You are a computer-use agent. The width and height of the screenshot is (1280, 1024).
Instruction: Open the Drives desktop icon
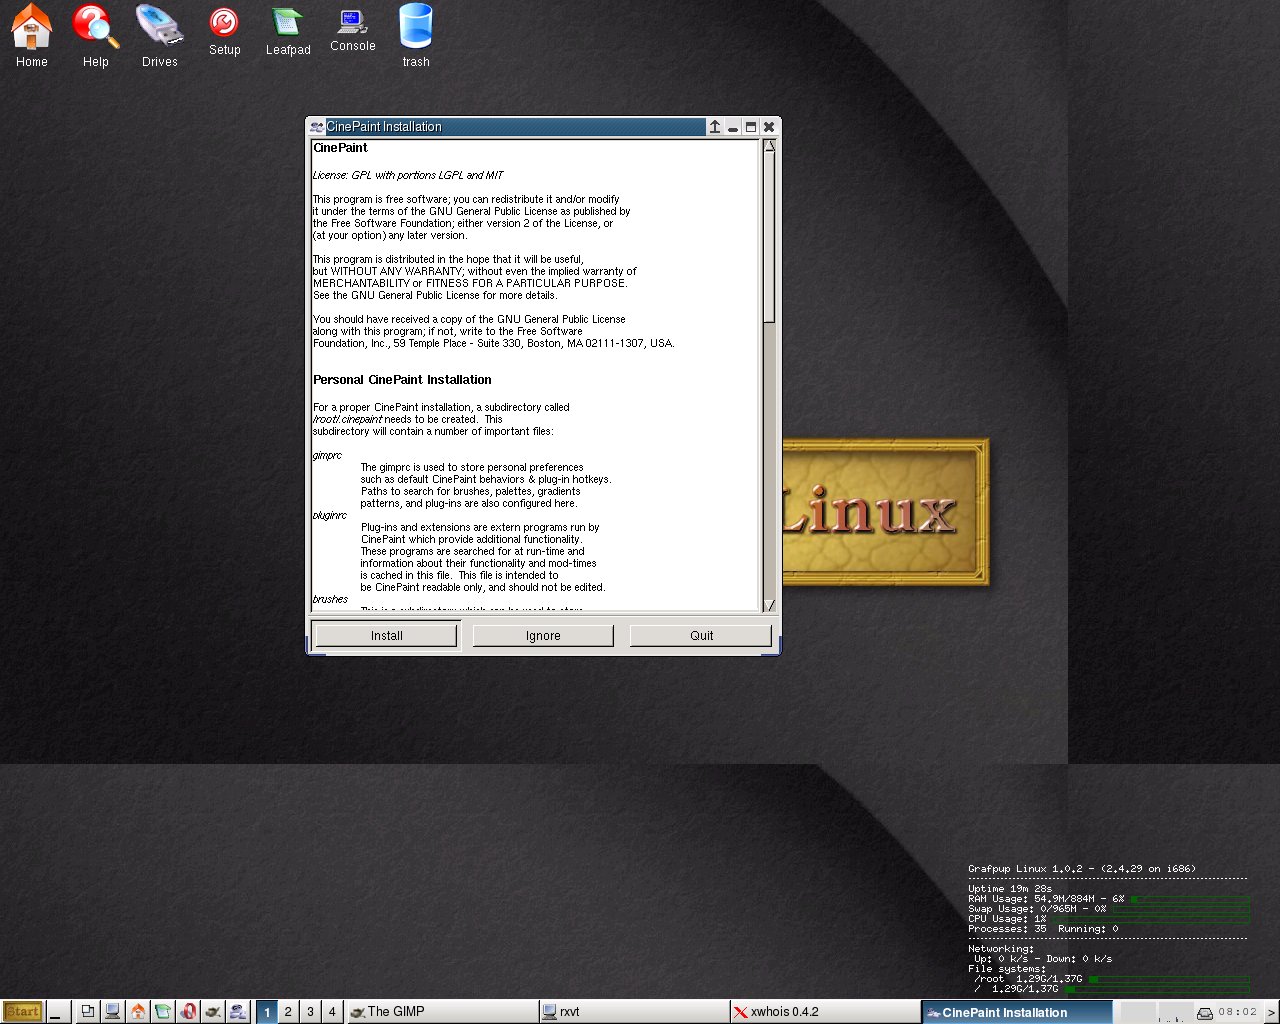coord(160,36)
